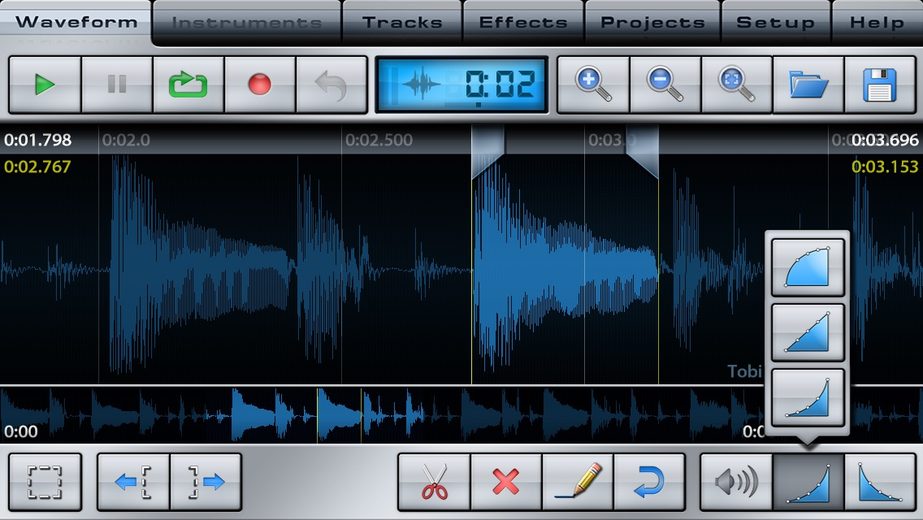Screen dimensions: 923x520
Task: Click the overview start label 0:00
Action: coord(21,432)
